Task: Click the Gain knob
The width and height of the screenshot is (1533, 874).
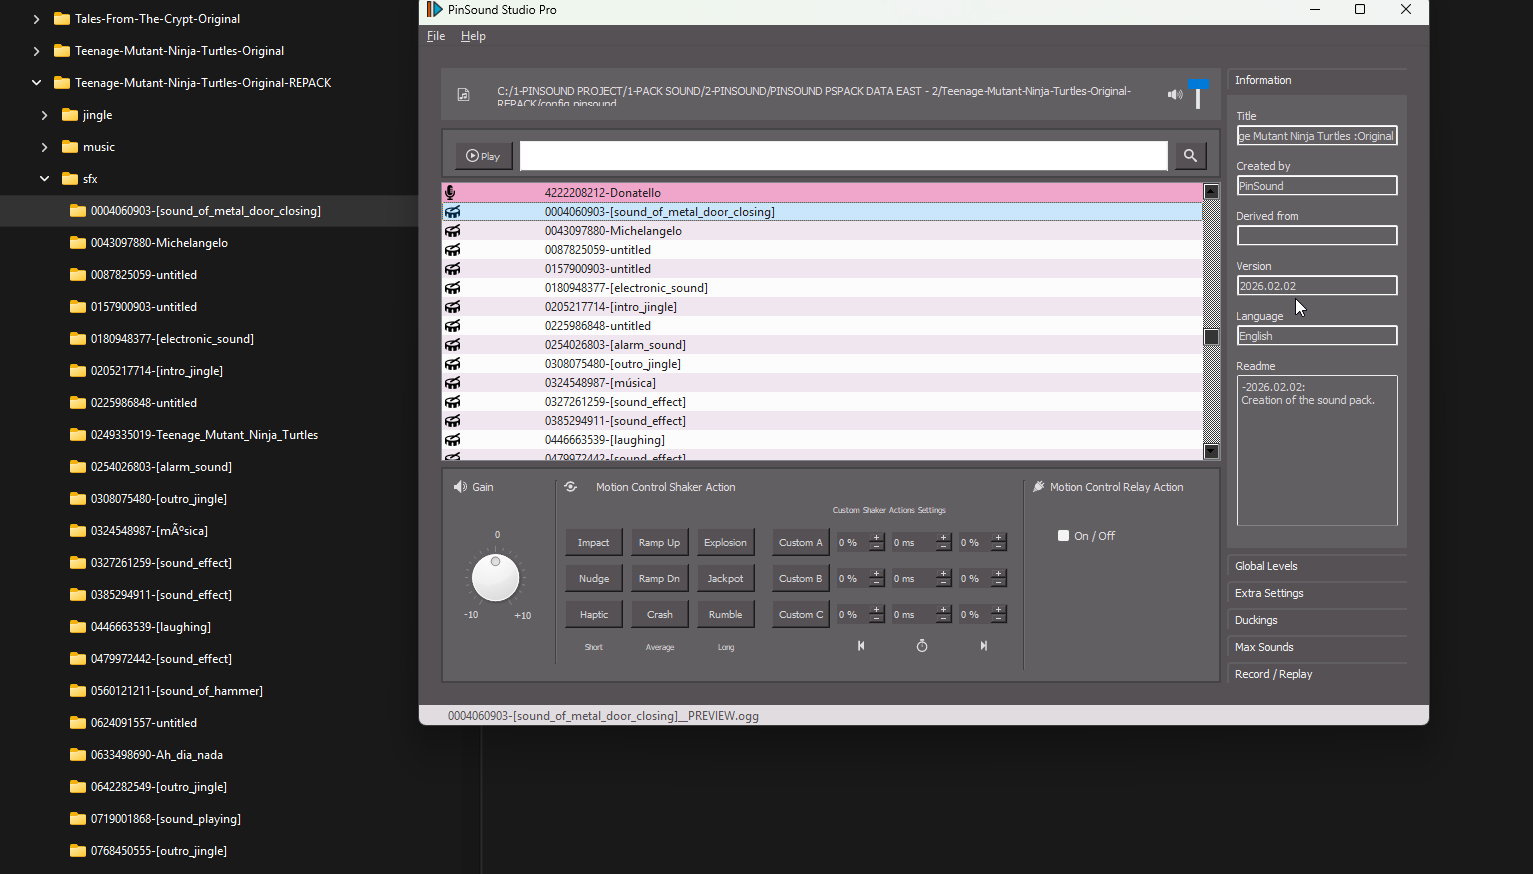Action: [x=495, y=578]
